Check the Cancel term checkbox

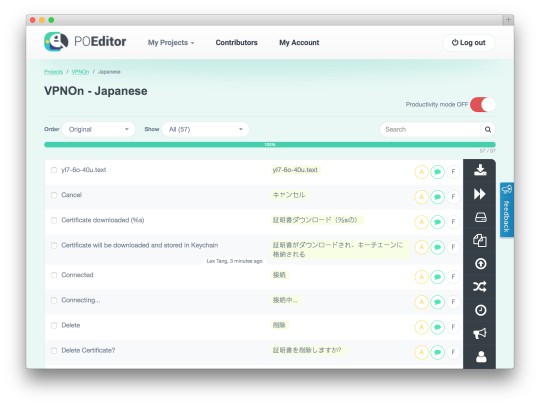pos(54,195)
